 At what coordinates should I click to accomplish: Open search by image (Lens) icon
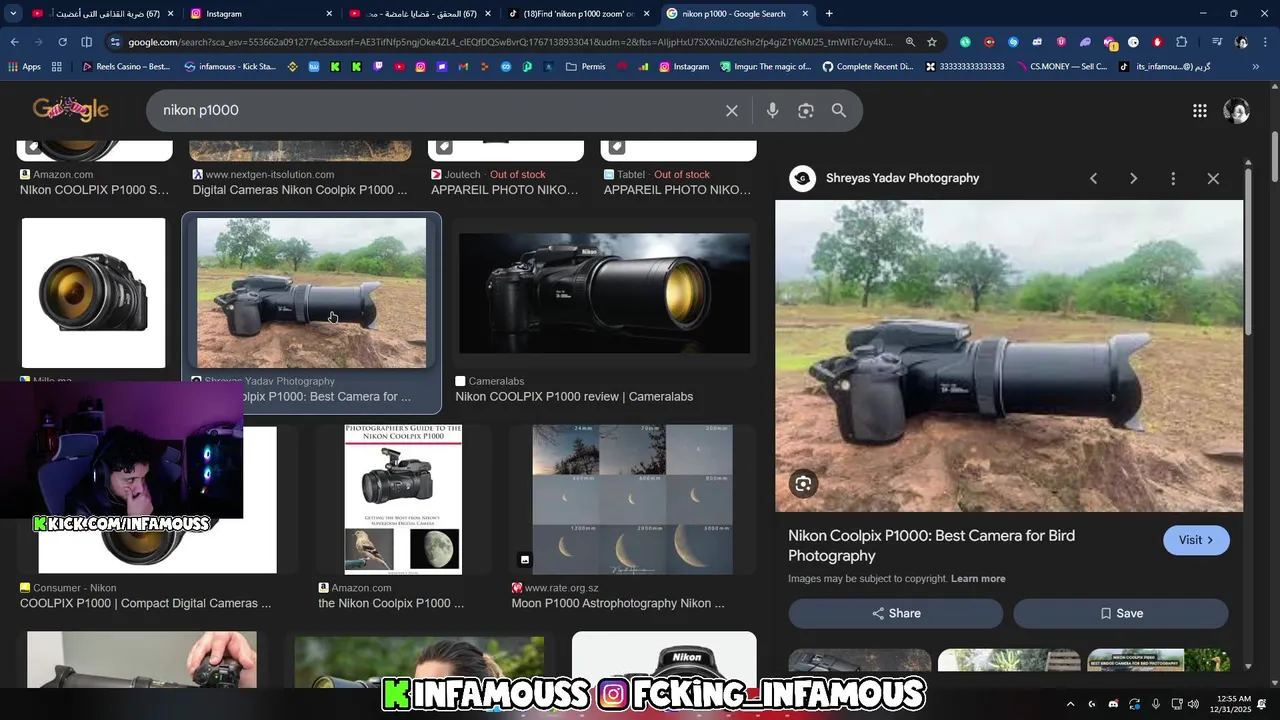click(806, 111)
